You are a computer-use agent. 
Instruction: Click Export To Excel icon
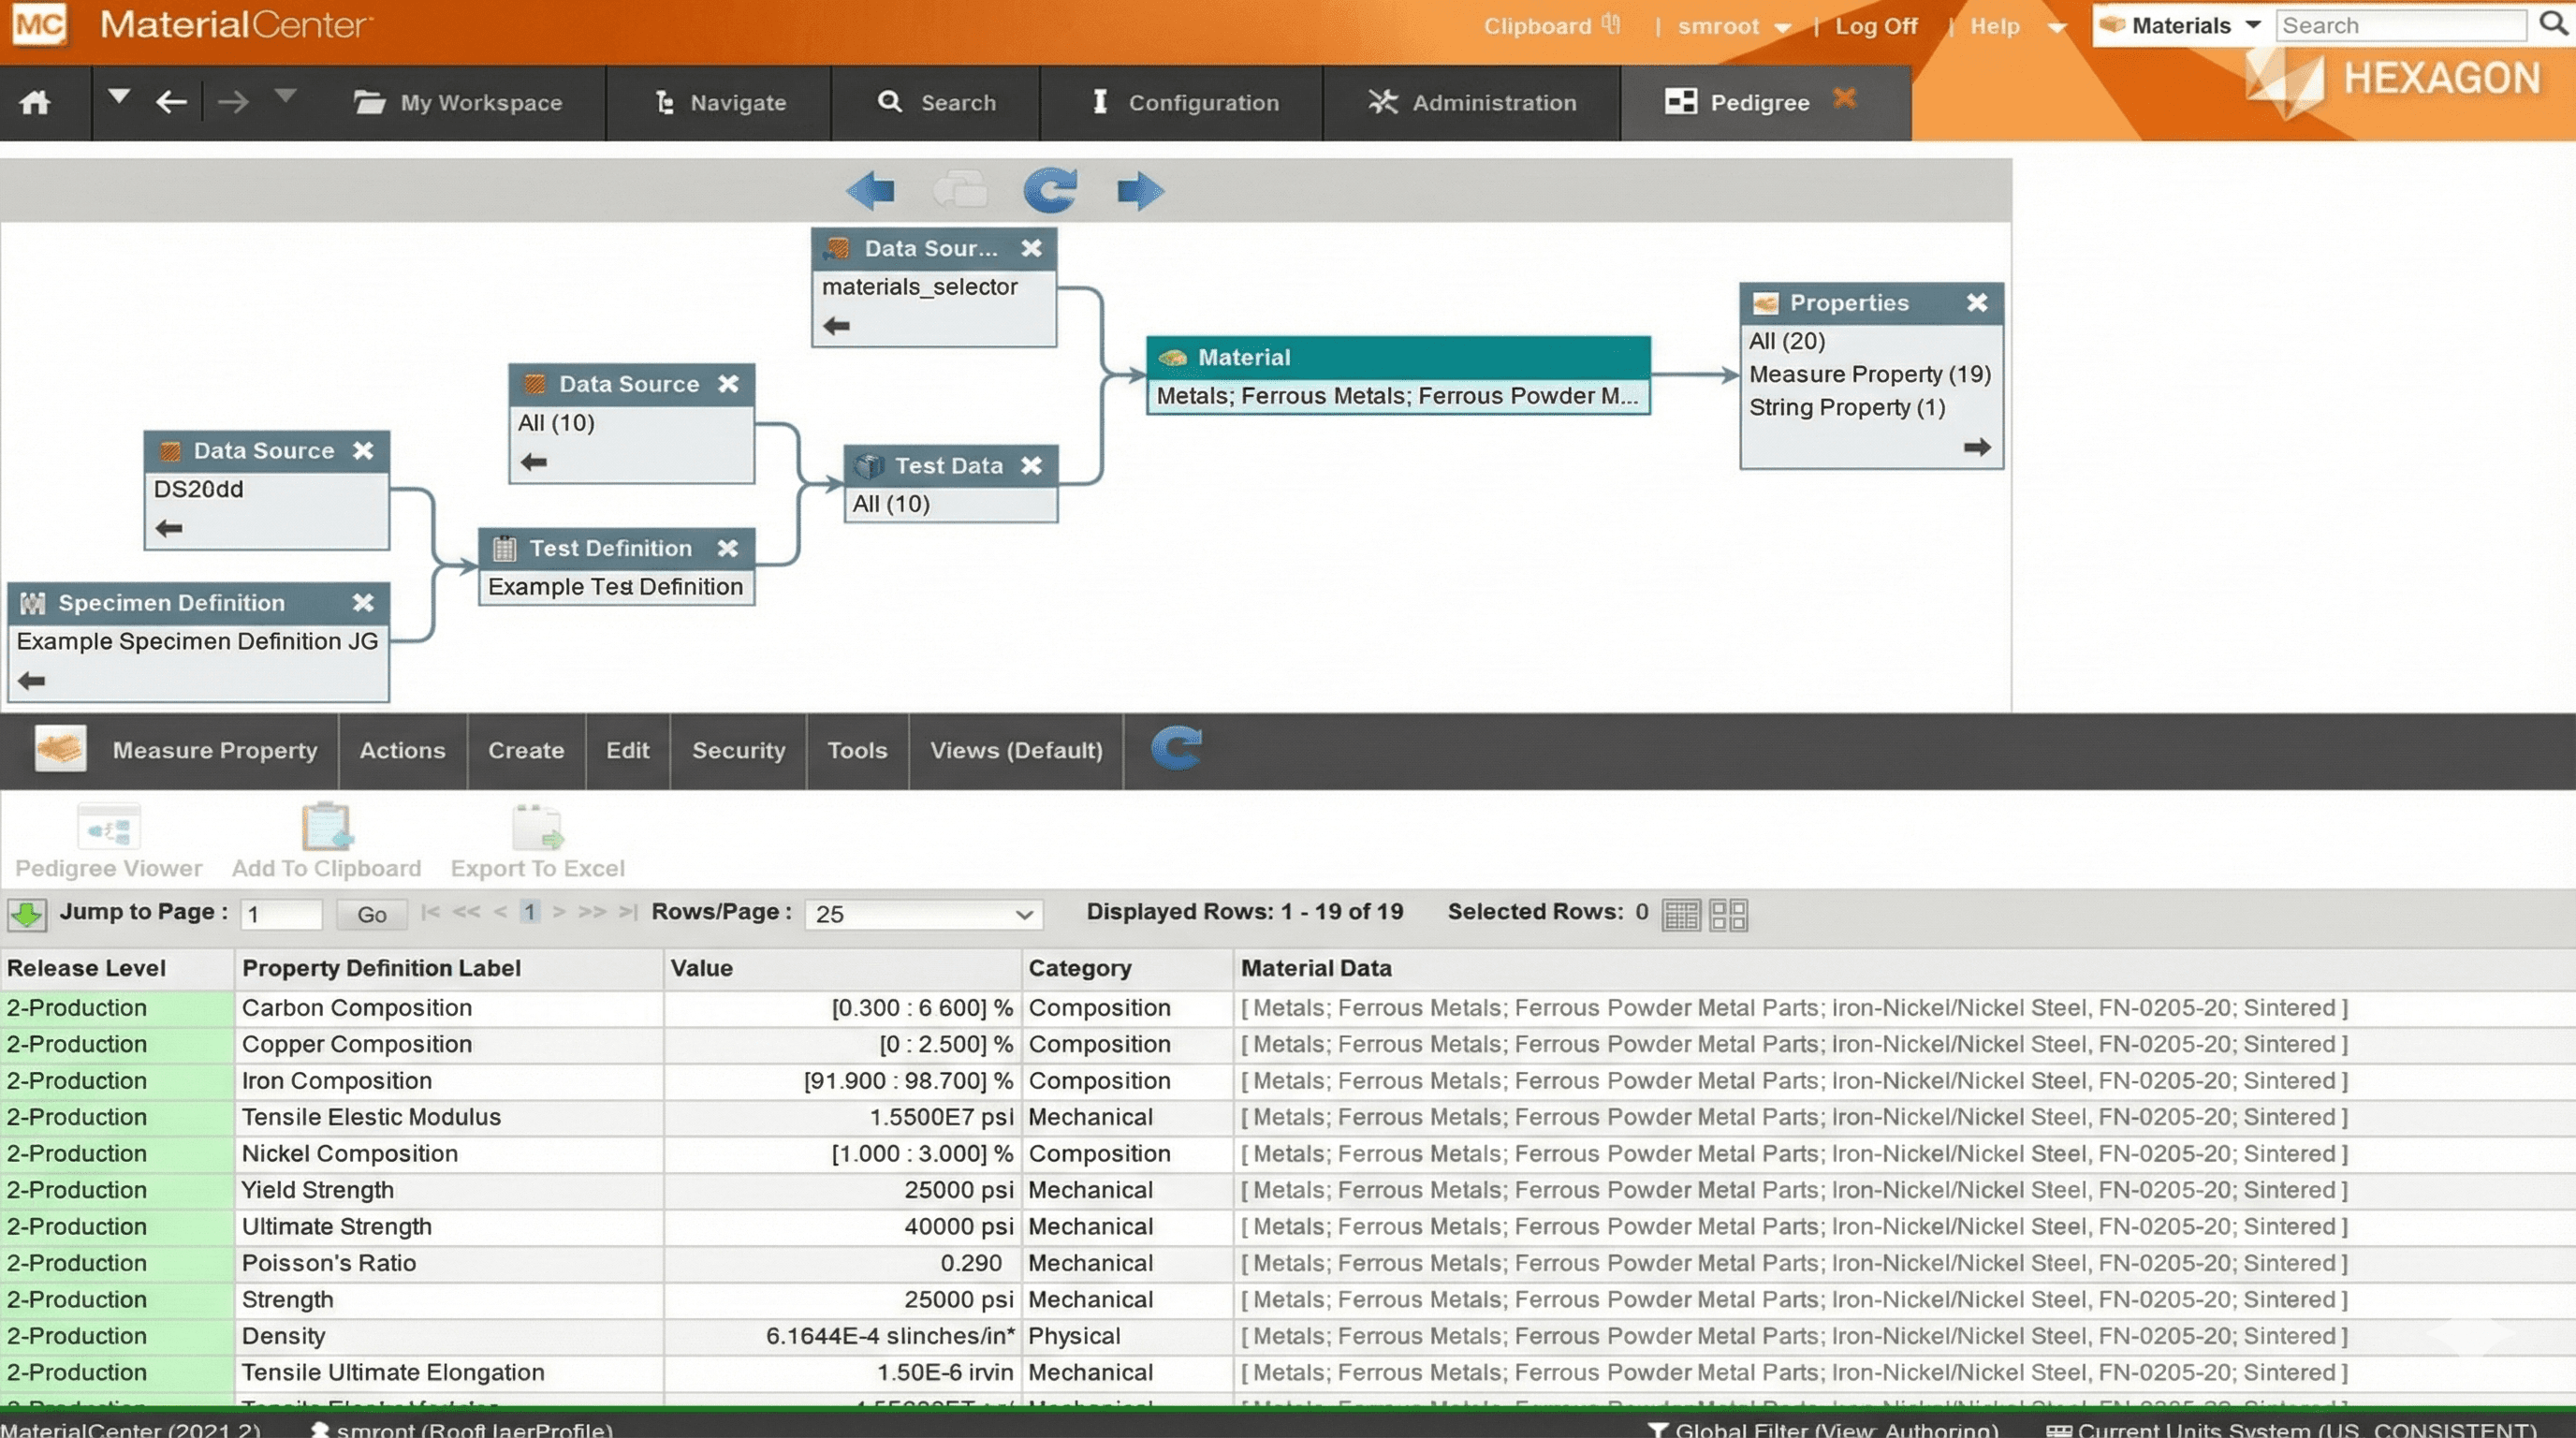(537, 828)
